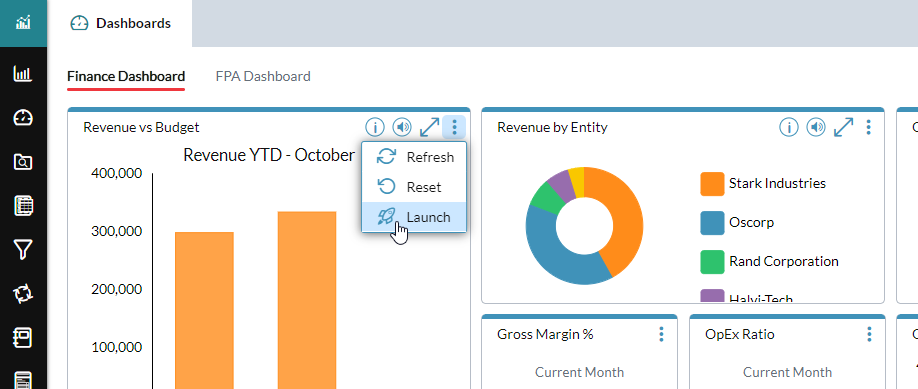The image size is (918, 389).
Task: Choose Refresh from the widget menu
Action: [415, 157]
